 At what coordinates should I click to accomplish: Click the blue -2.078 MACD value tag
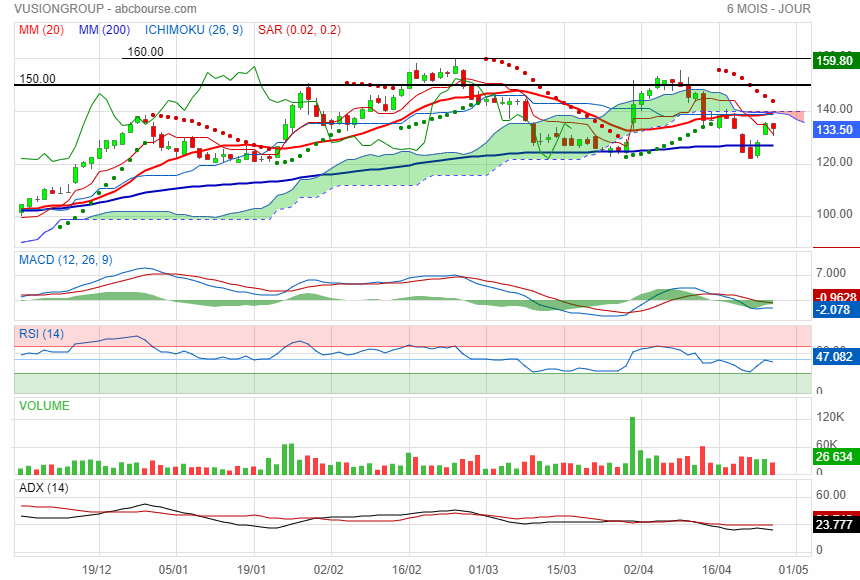point(834,309)
